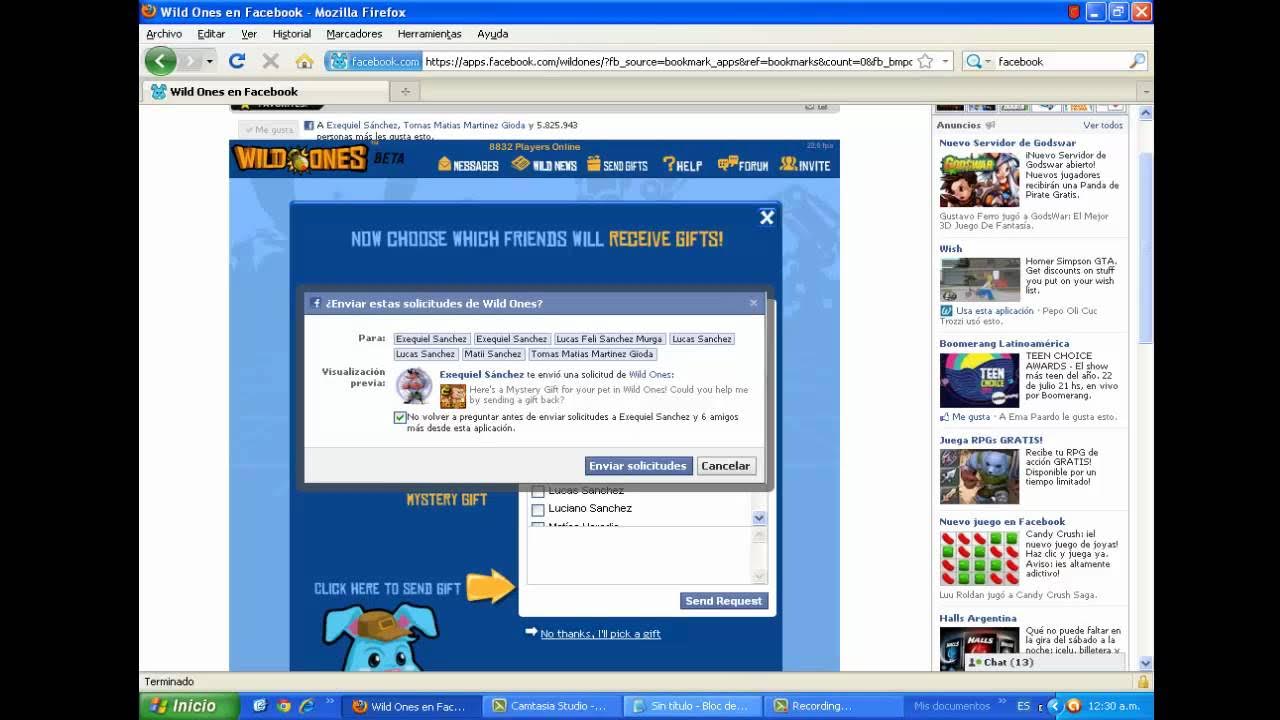1280x720 pixels.
Task: Check the Luciano Sanchez friend checkbox
Action: [538, 509]
